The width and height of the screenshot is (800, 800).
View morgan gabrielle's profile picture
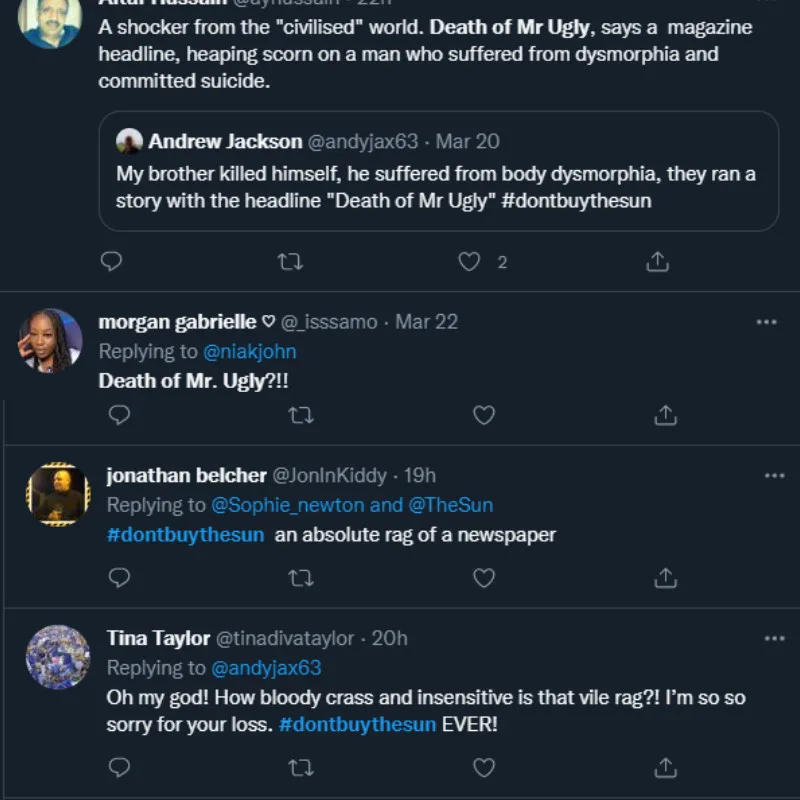pyautogui.click(x=50, y=340)
